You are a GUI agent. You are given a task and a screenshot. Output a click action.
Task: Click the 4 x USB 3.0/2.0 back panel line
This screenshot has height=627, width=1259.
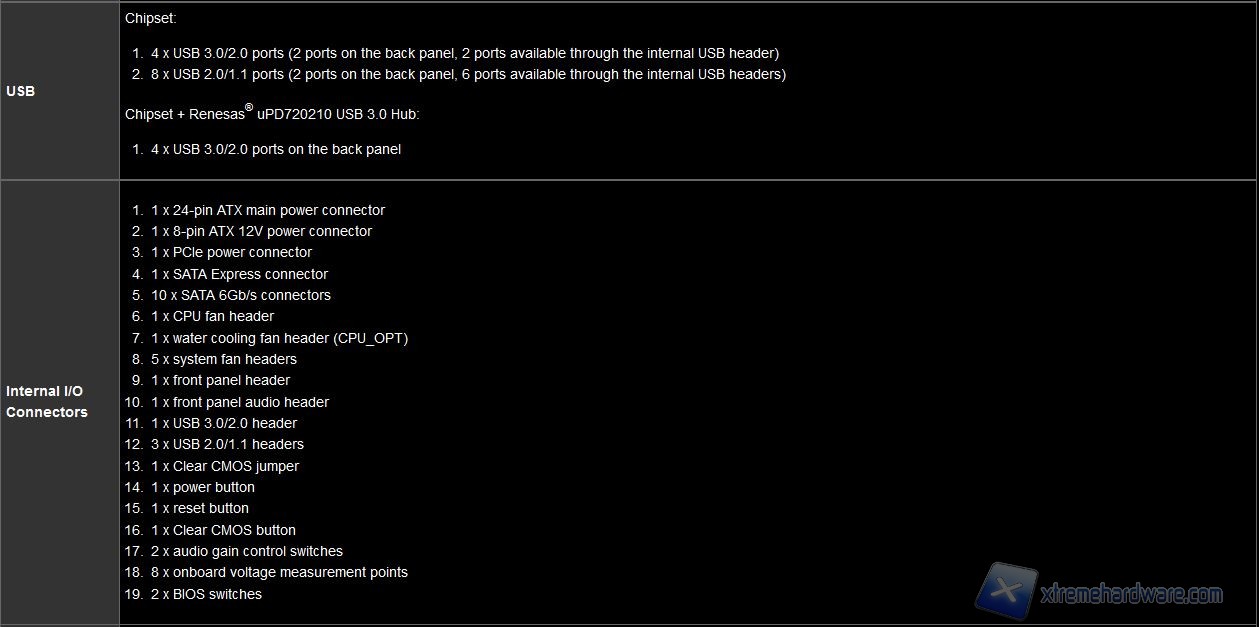click(275, 149)
